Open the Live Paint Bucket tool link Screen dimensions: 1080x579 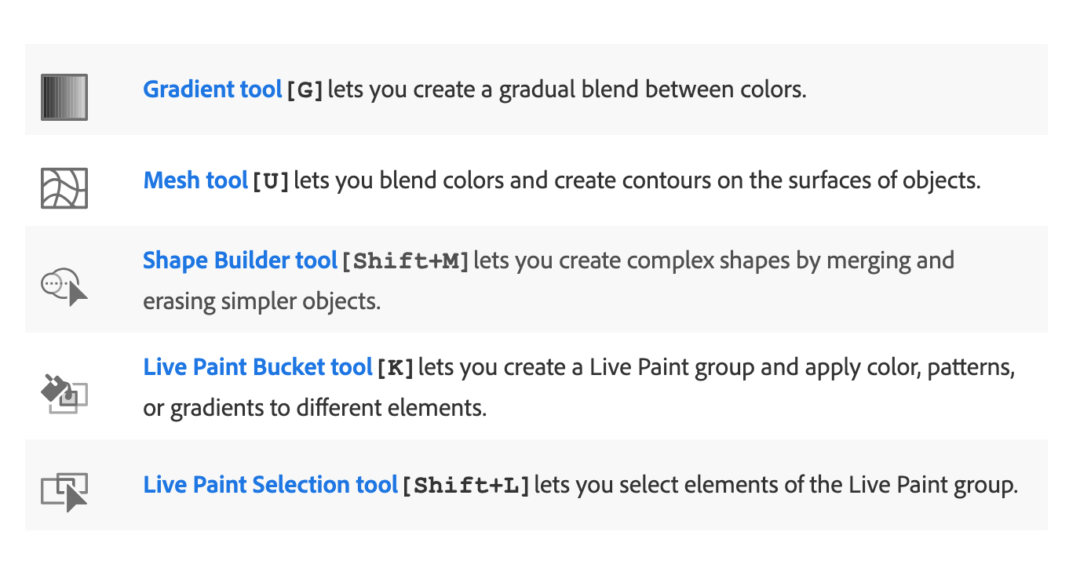tap(258, 367)
